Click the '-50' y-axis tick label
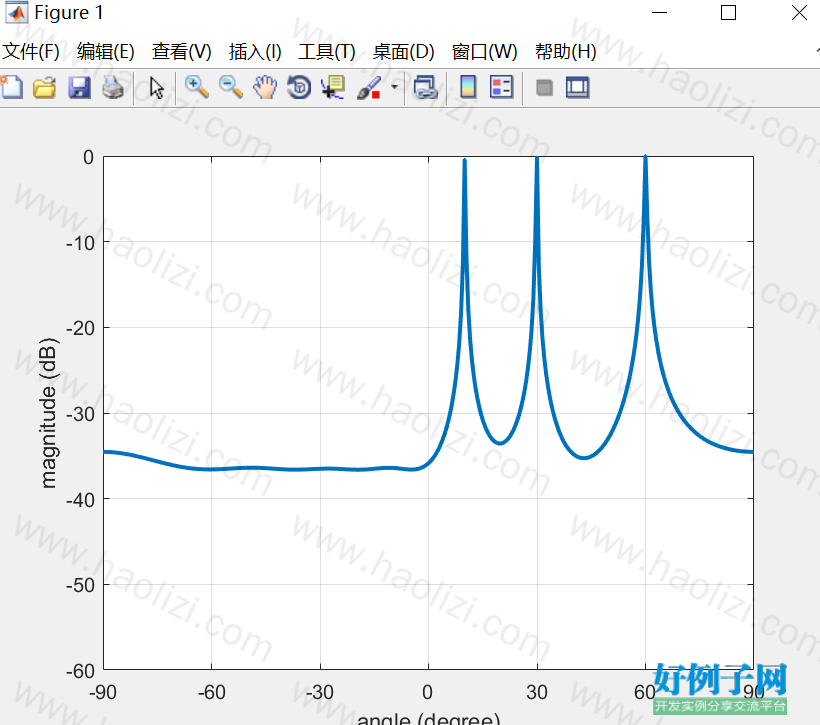 point(80,585)
